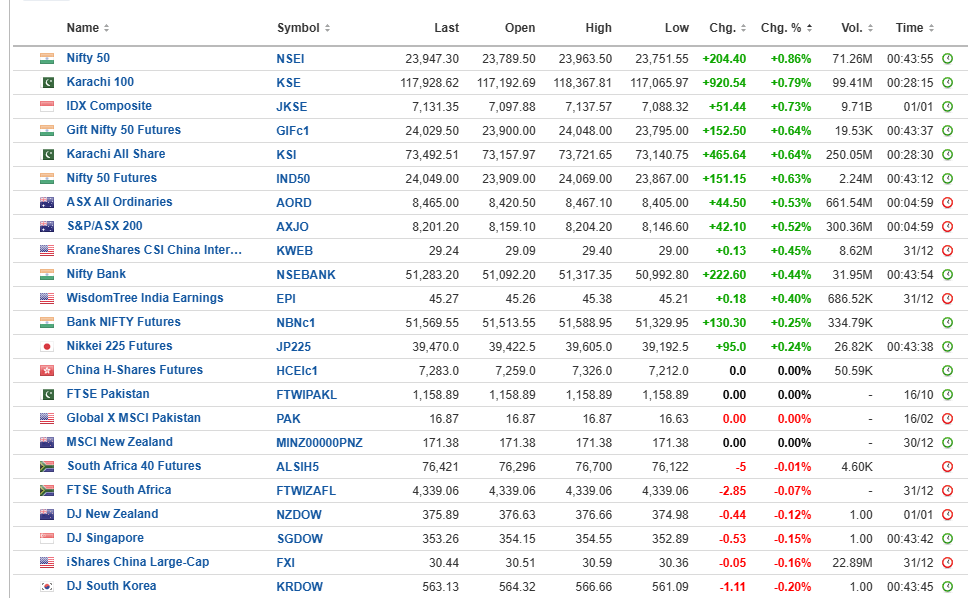Viewport: 968px width, 598px height.
Task: Open the Nifty 50 index link
Action: tap(88, 58)
